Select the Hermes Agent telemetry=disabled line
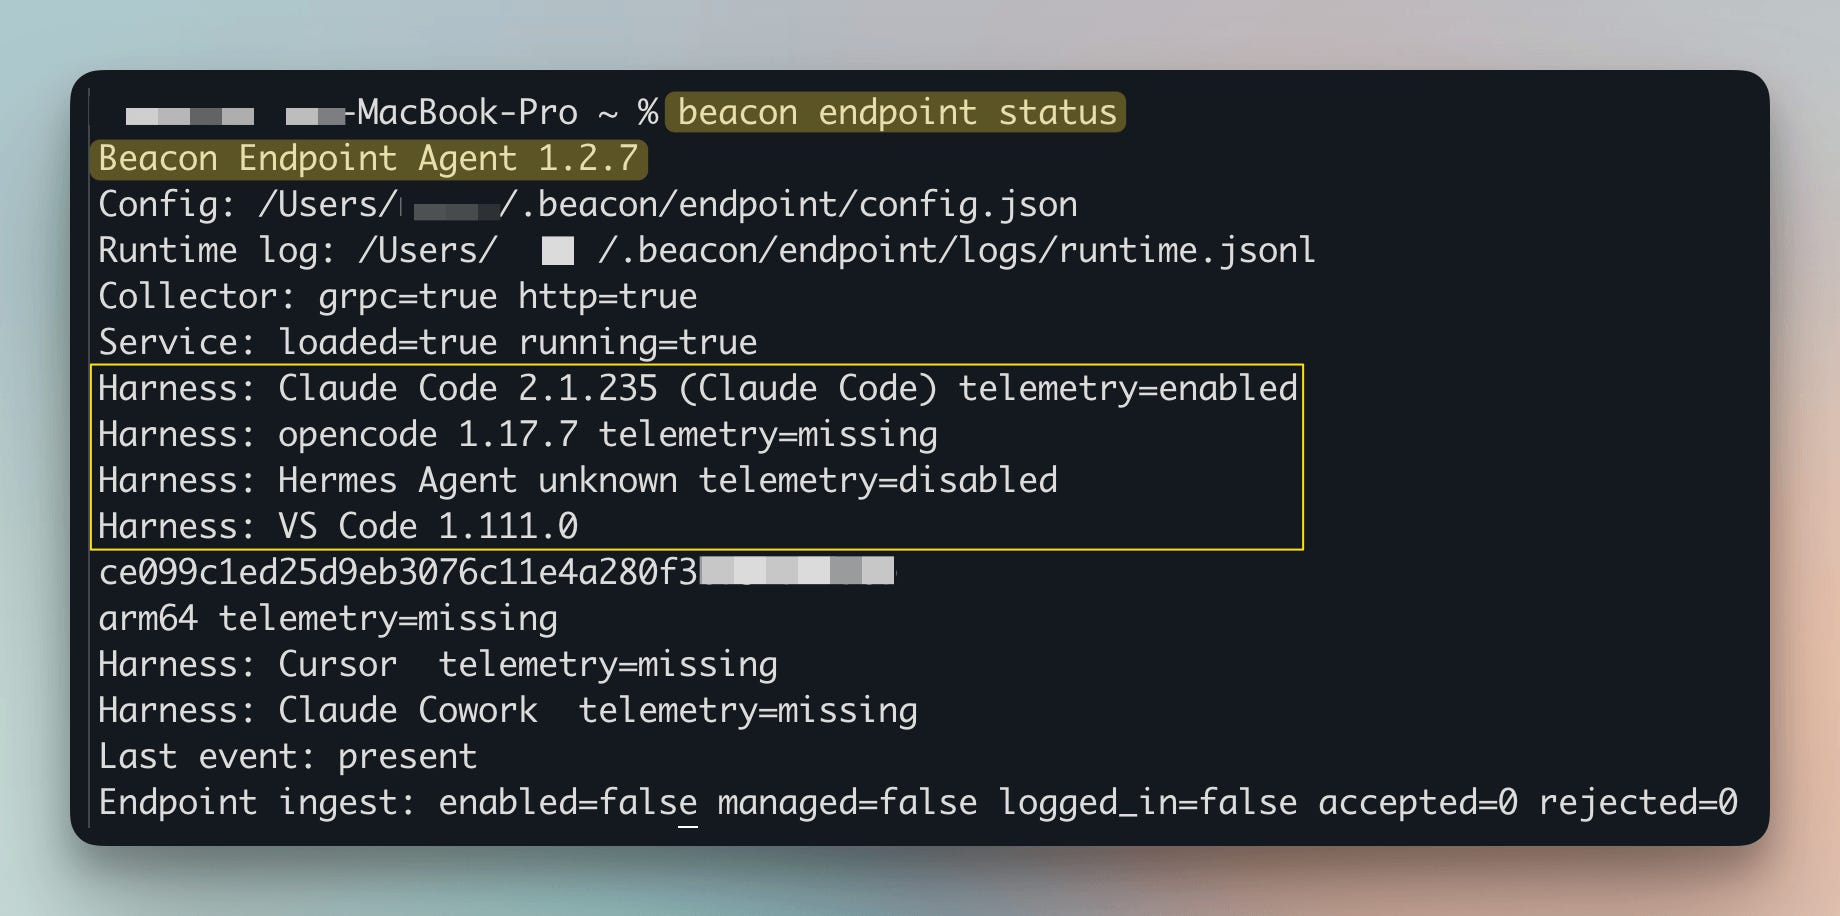Image resolution: width=1840 pixels, height=916 pixels. click(x=578, y=481)
